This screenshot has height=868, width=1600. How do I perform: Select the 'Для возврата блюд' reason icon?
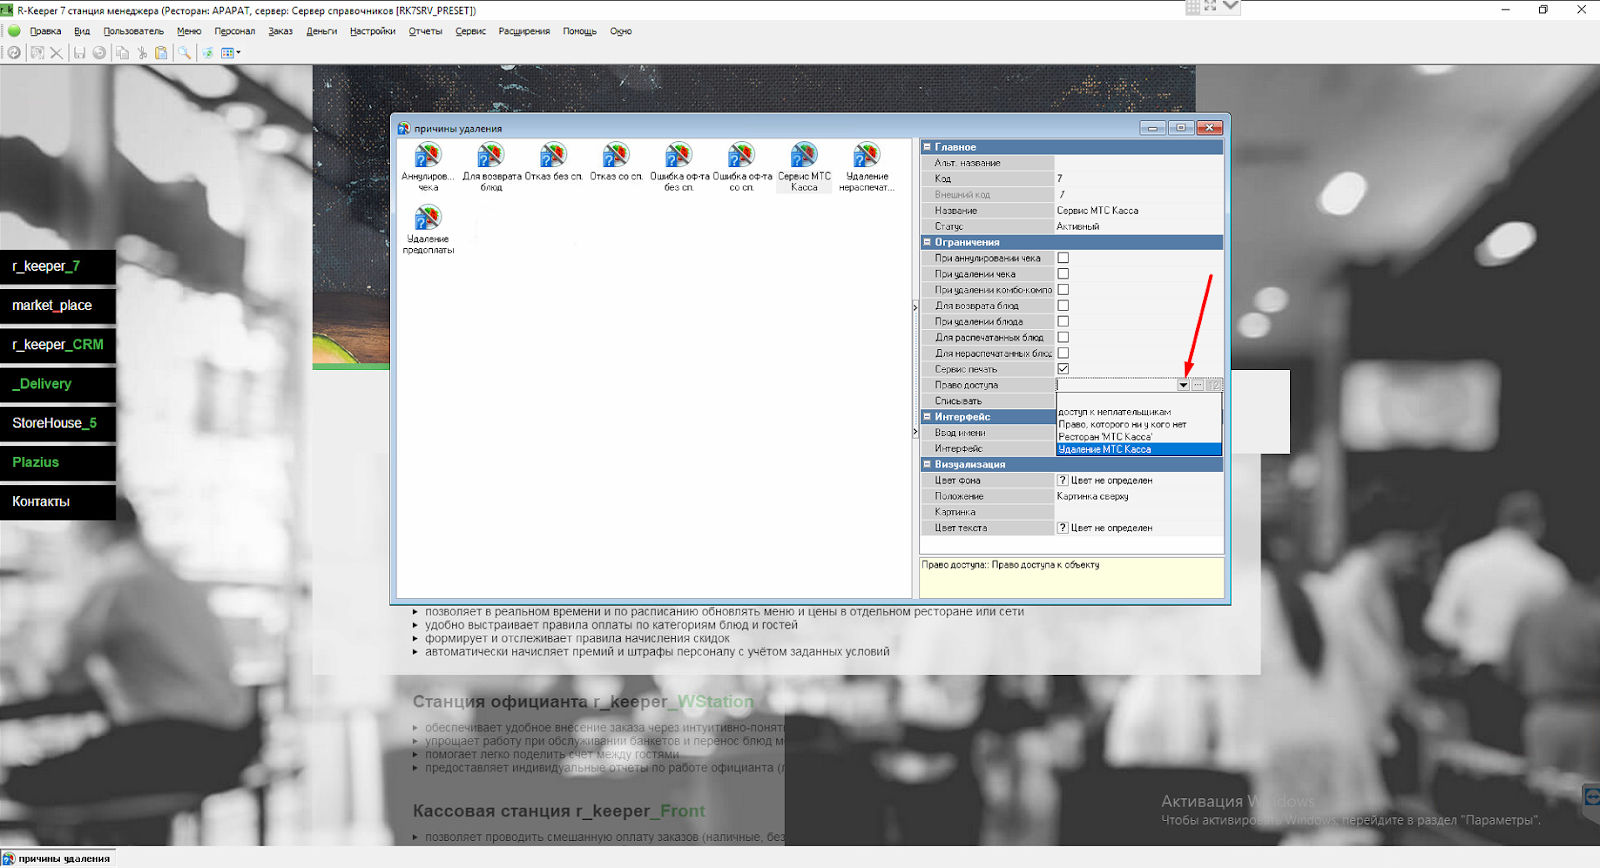tap(491, 167)
